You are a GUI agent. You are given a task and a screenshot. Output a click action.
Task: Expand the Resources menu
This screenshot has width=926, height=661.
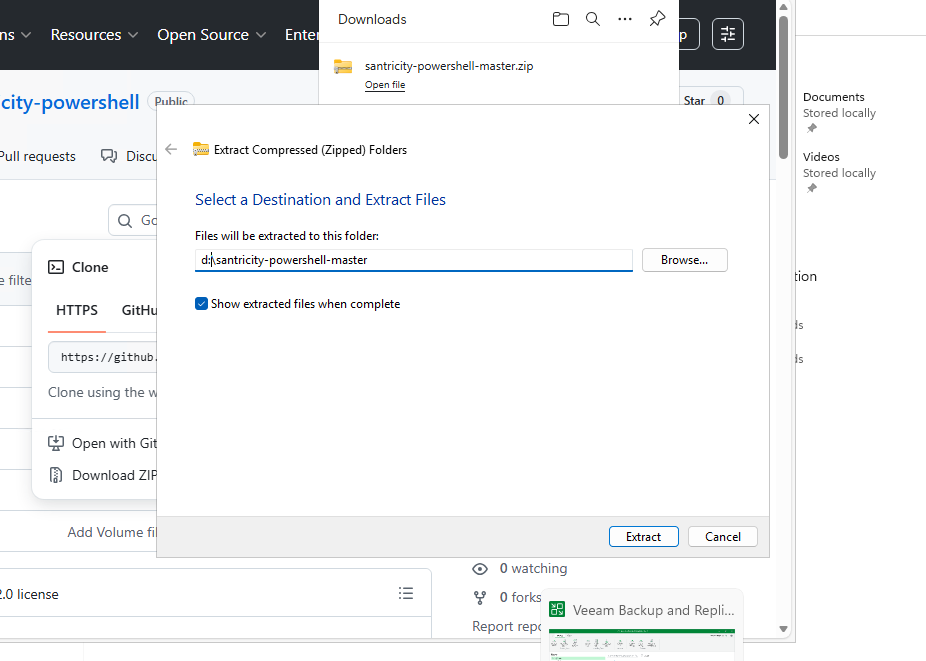tap(94, 35)
